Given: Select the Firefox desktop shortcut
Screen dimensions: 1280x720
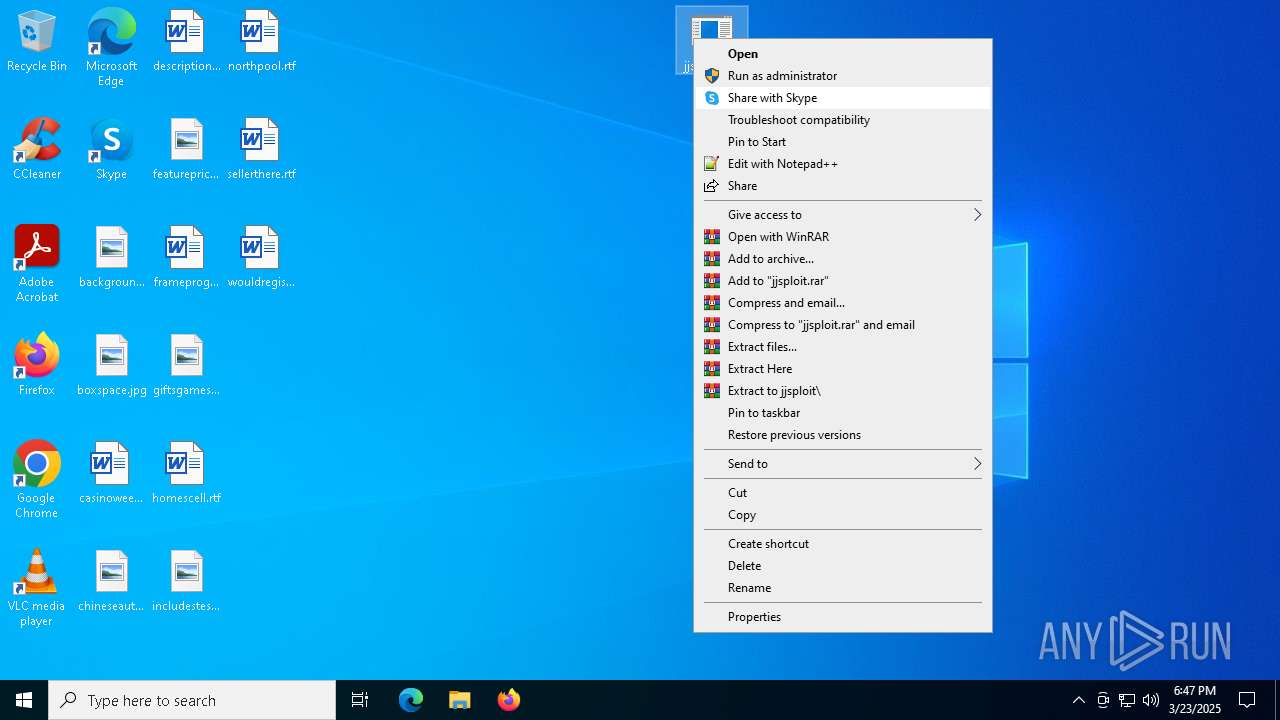Looking at the screenshot, I should point(37,366).
